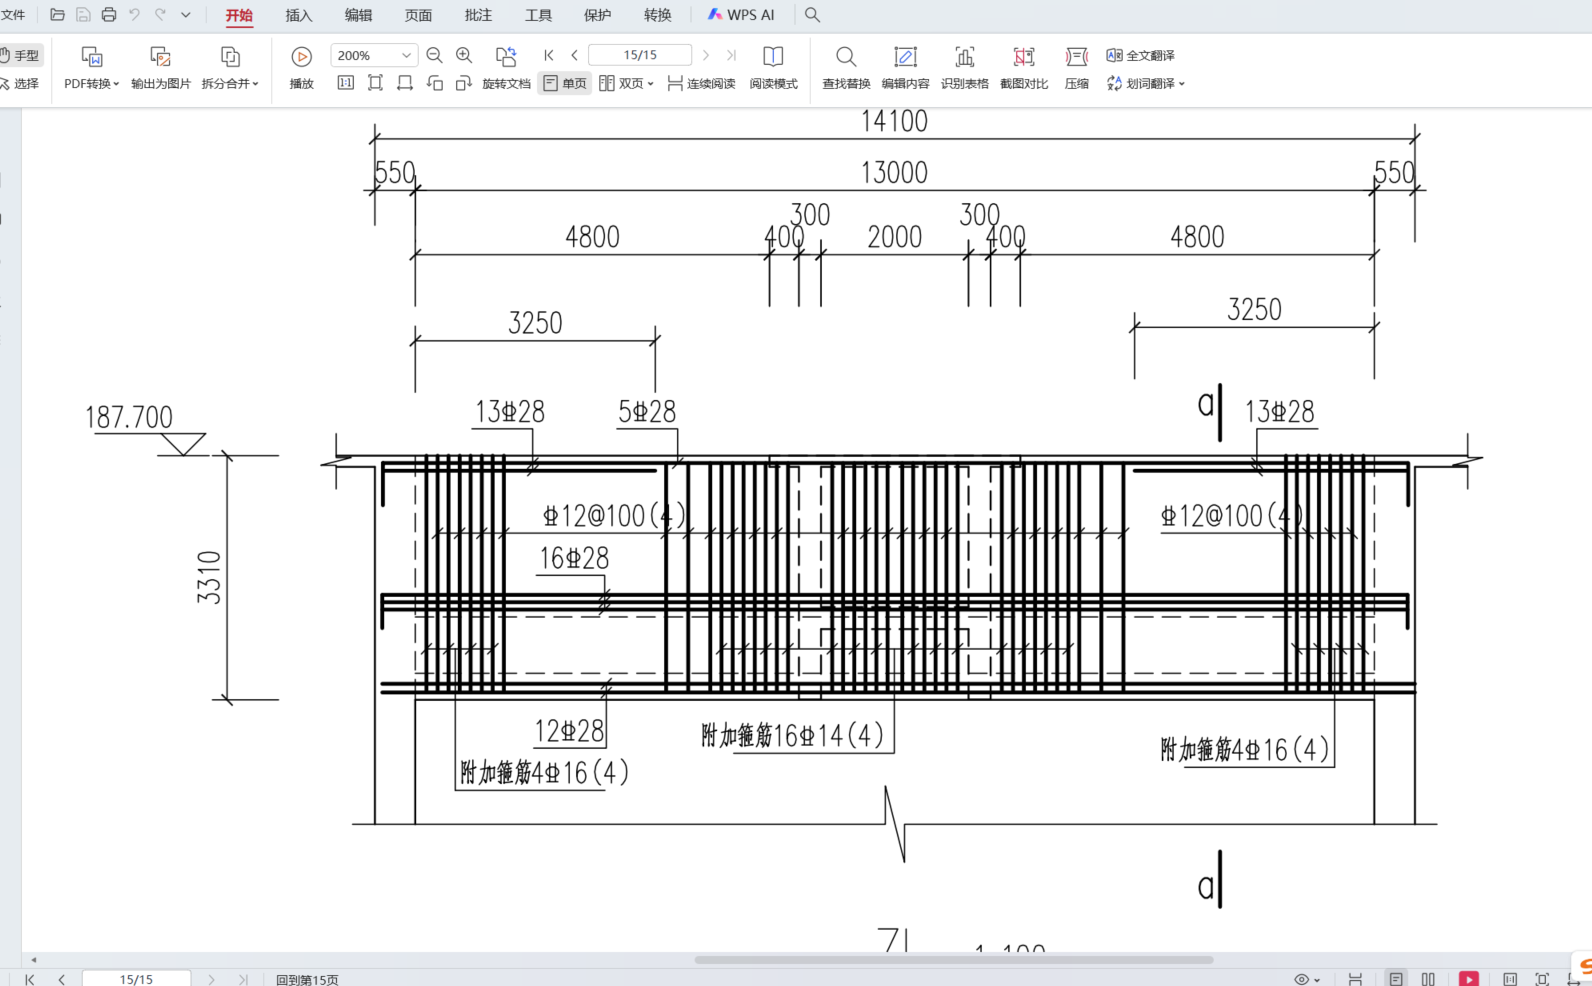This screenshot has height=986, width=1592.
Task: Click the 1:1 actual size icon
Action: pyautogui.click(x=345, y=83)
